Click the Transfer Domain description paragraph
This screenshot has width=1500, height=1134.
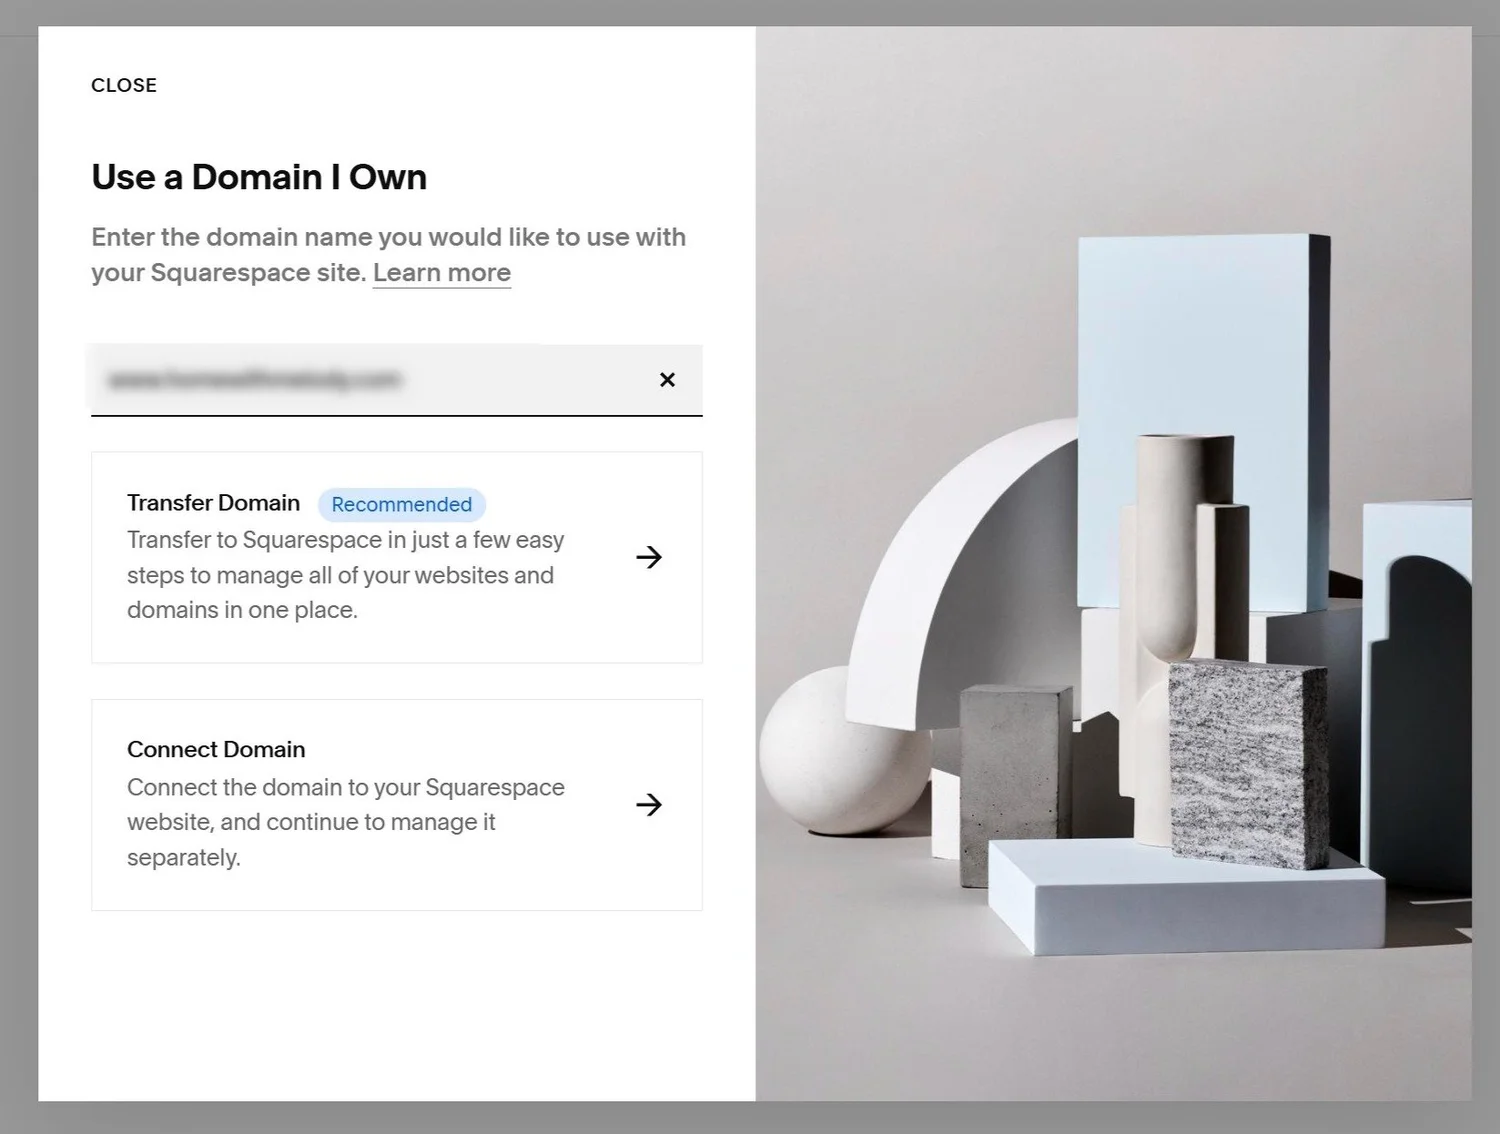pyautogui.click(x=345, y=574)
